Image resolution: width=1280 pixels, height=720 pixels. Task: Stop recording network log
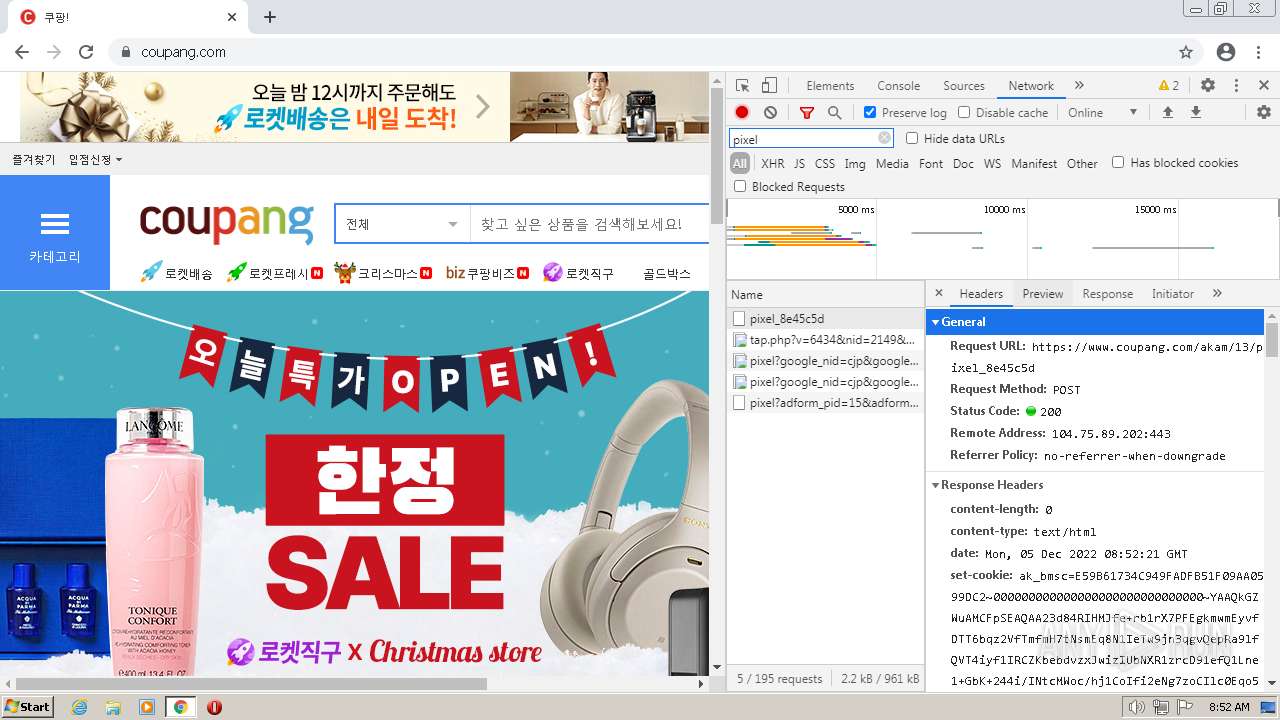(742, 113)
